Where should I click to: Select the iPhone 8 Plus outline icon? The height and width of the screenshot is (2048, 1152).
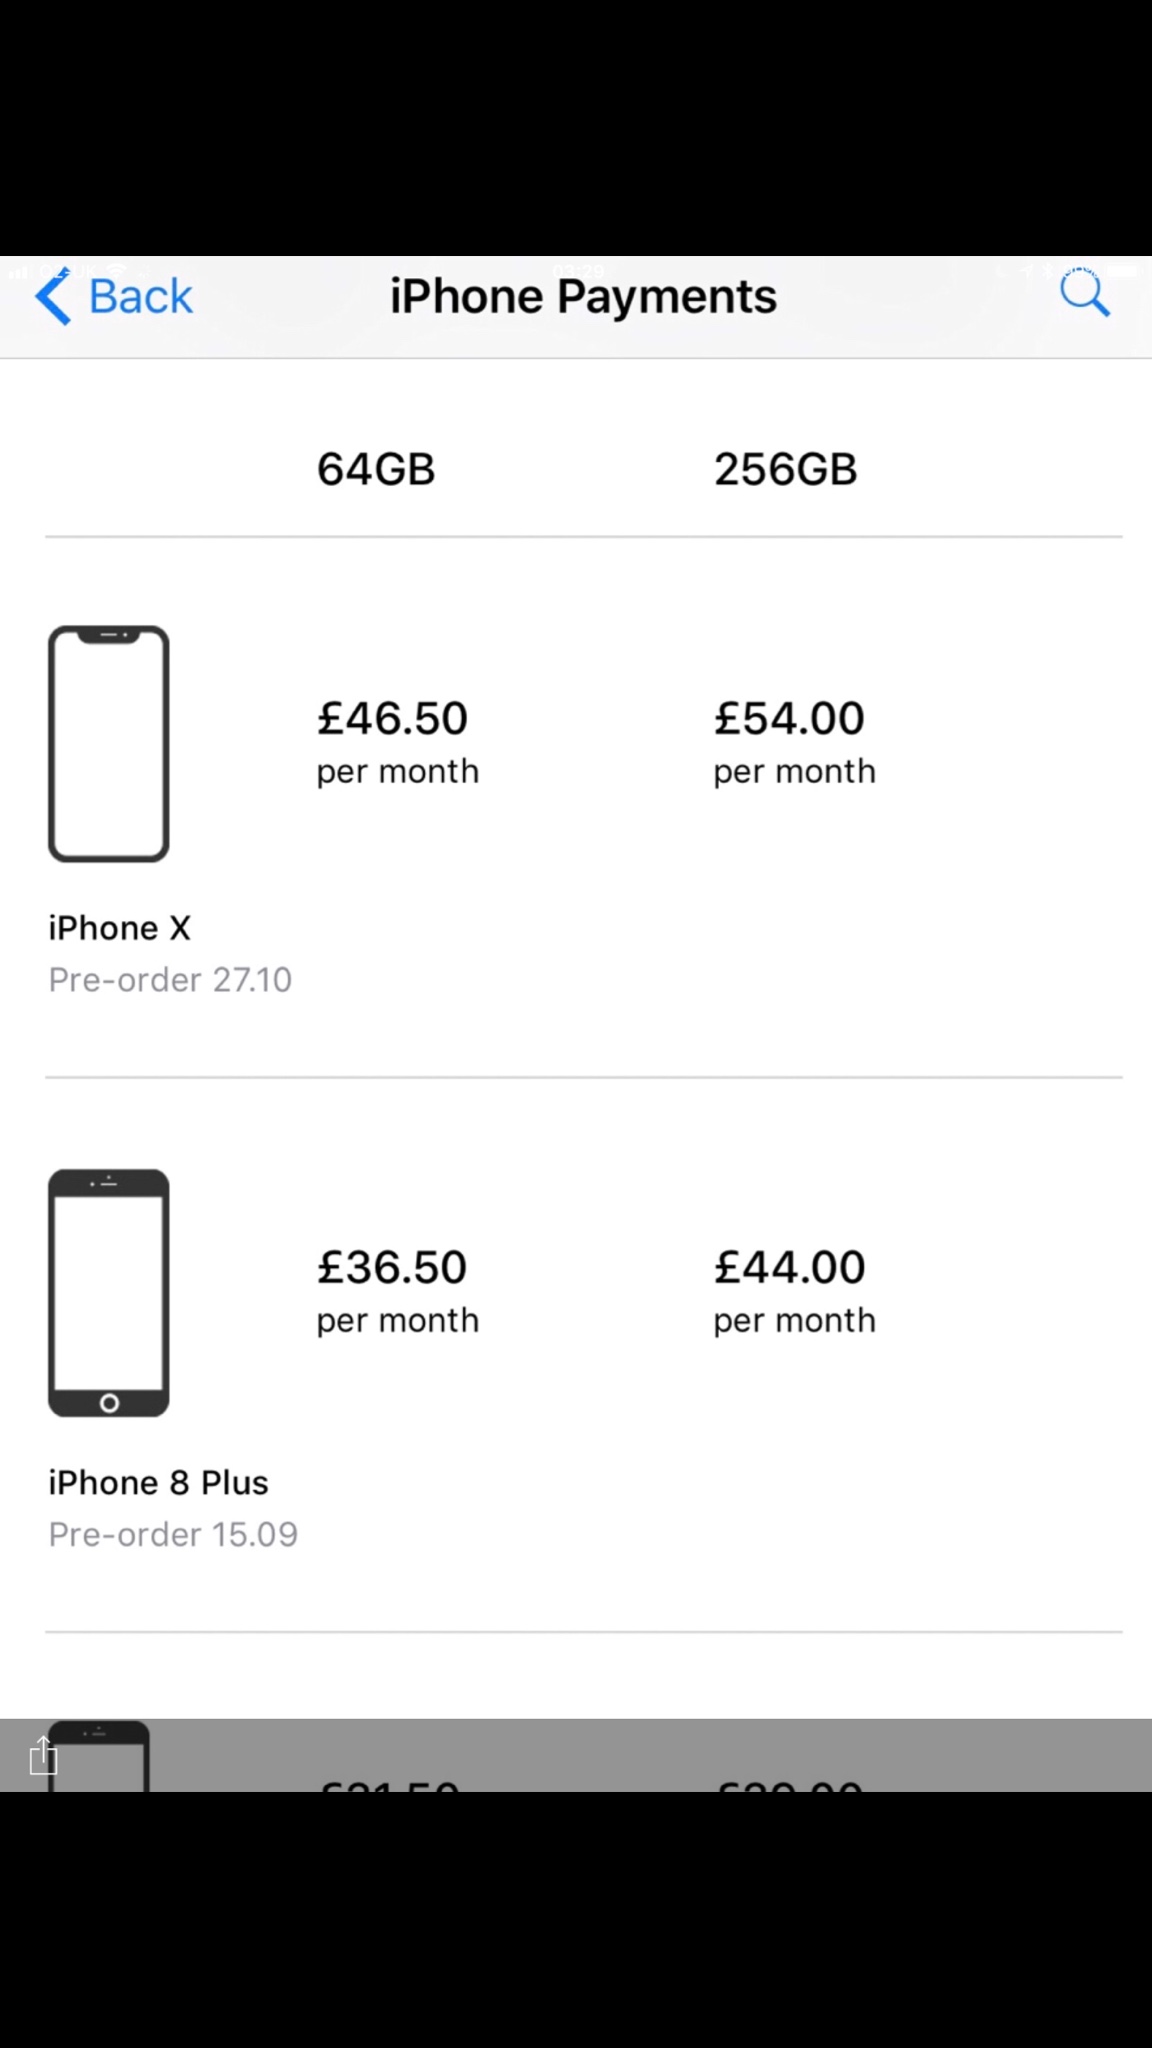(x=109, y=1292)
